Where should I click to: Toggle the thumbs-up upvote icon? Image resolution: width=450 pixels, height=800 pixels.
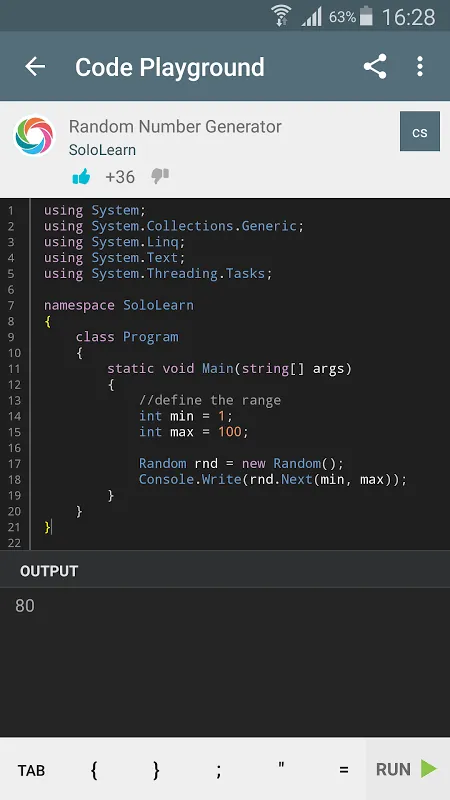point(81,177)
